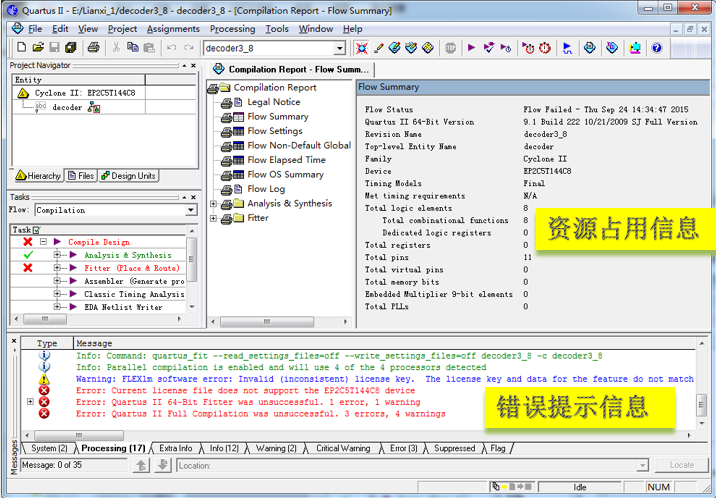Click the Locate button

coord(681,465)
